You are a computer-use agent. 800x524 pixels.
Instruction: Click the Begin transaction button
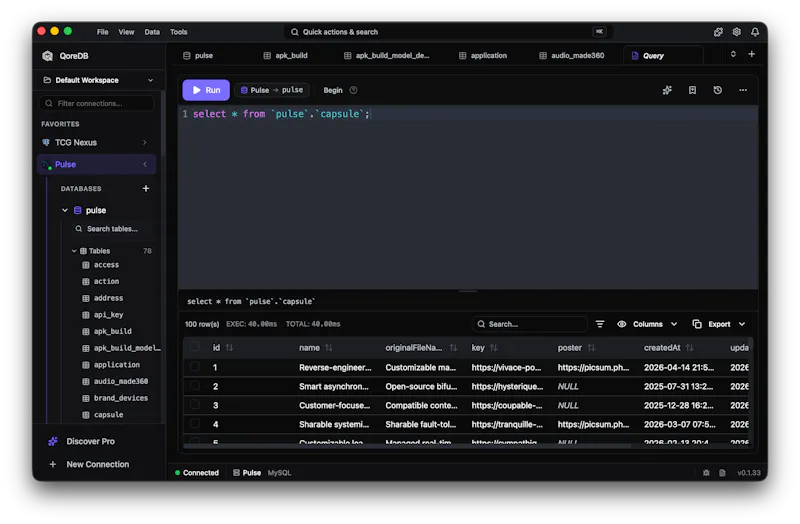pyautogui.click(x=333, y=90)
